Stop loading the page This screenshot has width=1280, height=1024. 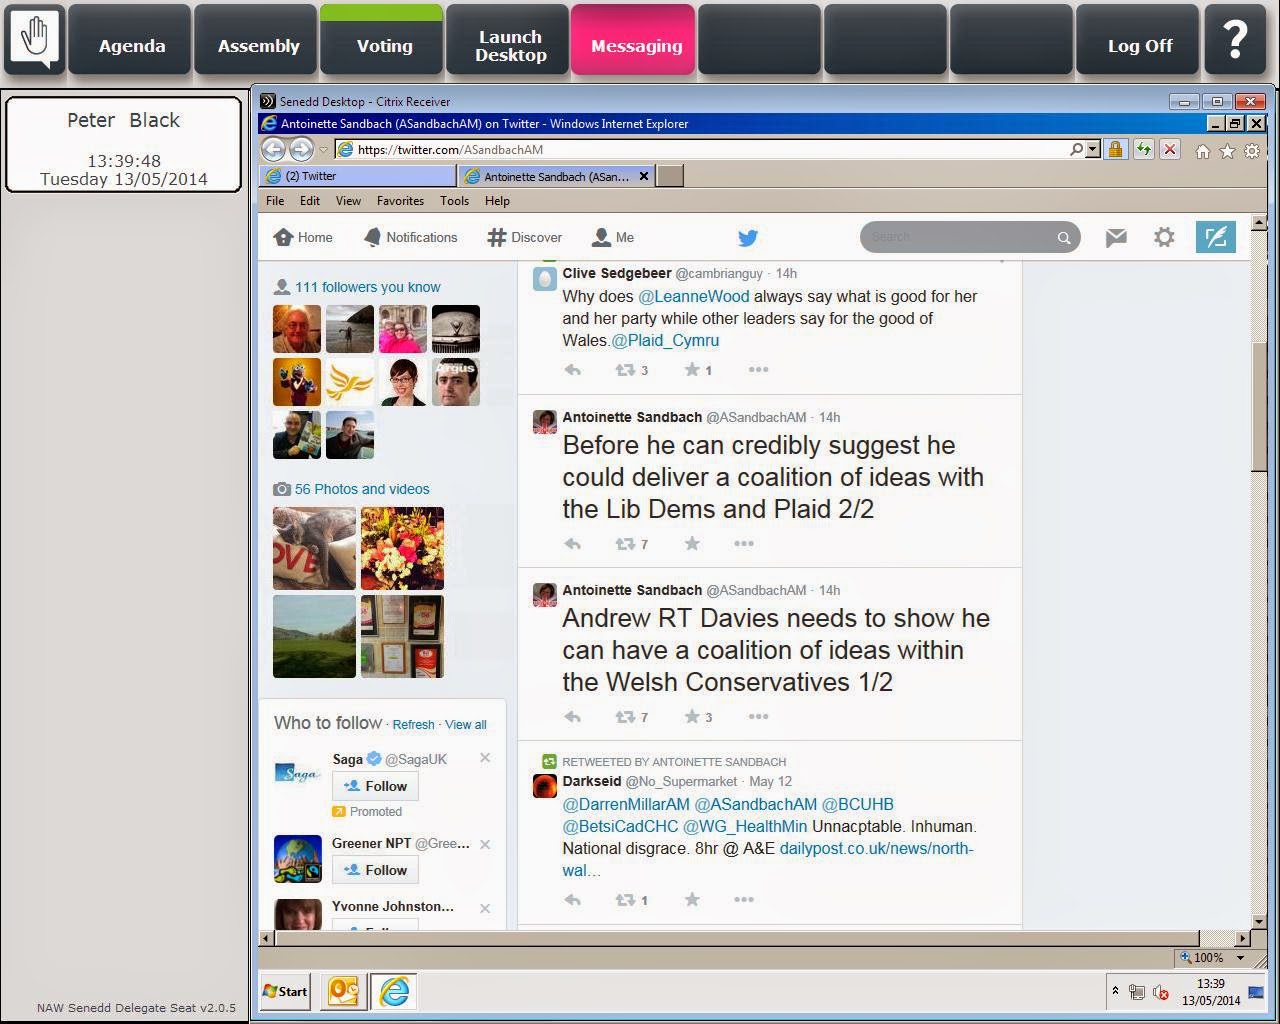tap(1170, 149)
